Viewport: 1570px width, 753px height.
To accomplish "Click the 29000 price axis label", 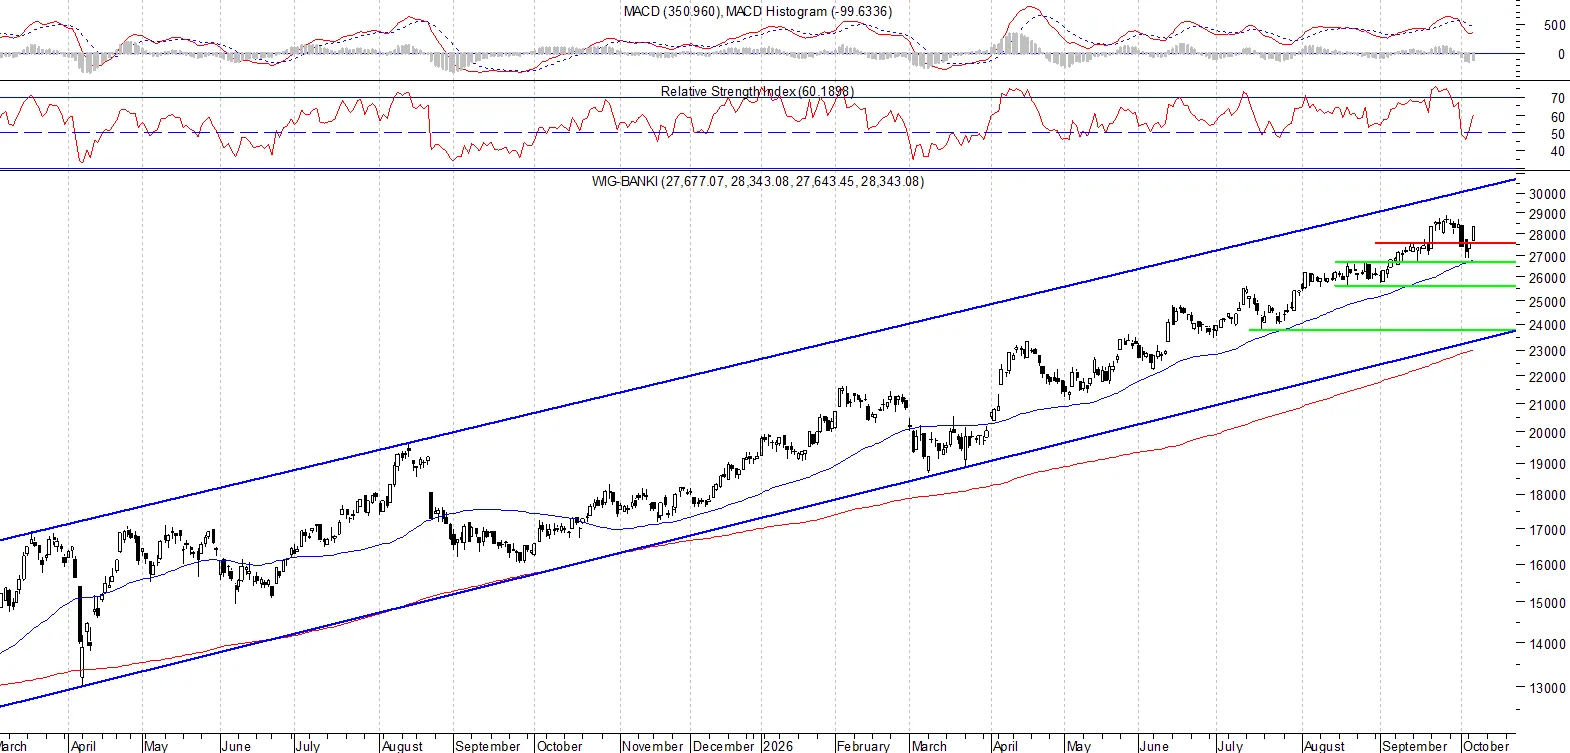I will pyautogui.click(x=1547, y=214).
